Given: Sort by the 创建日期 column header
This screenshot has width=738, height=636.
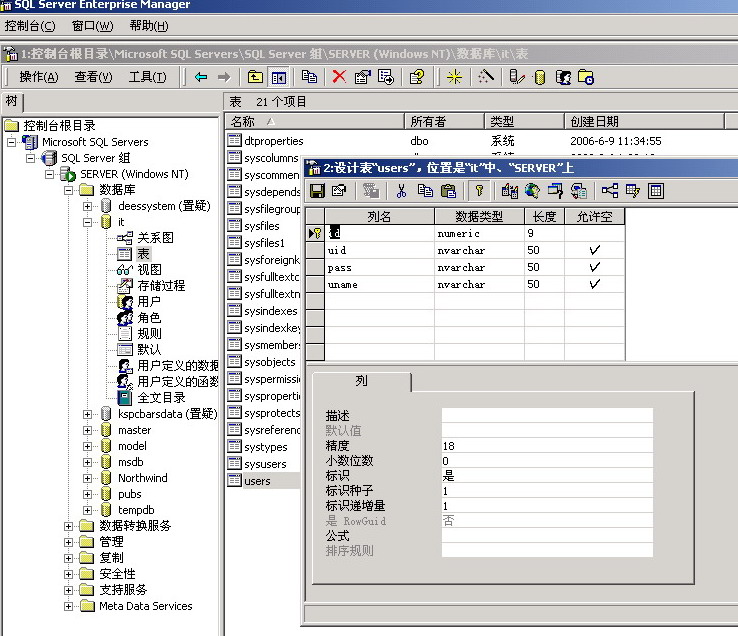Looking at the screenshot, I should click(644, 121).
